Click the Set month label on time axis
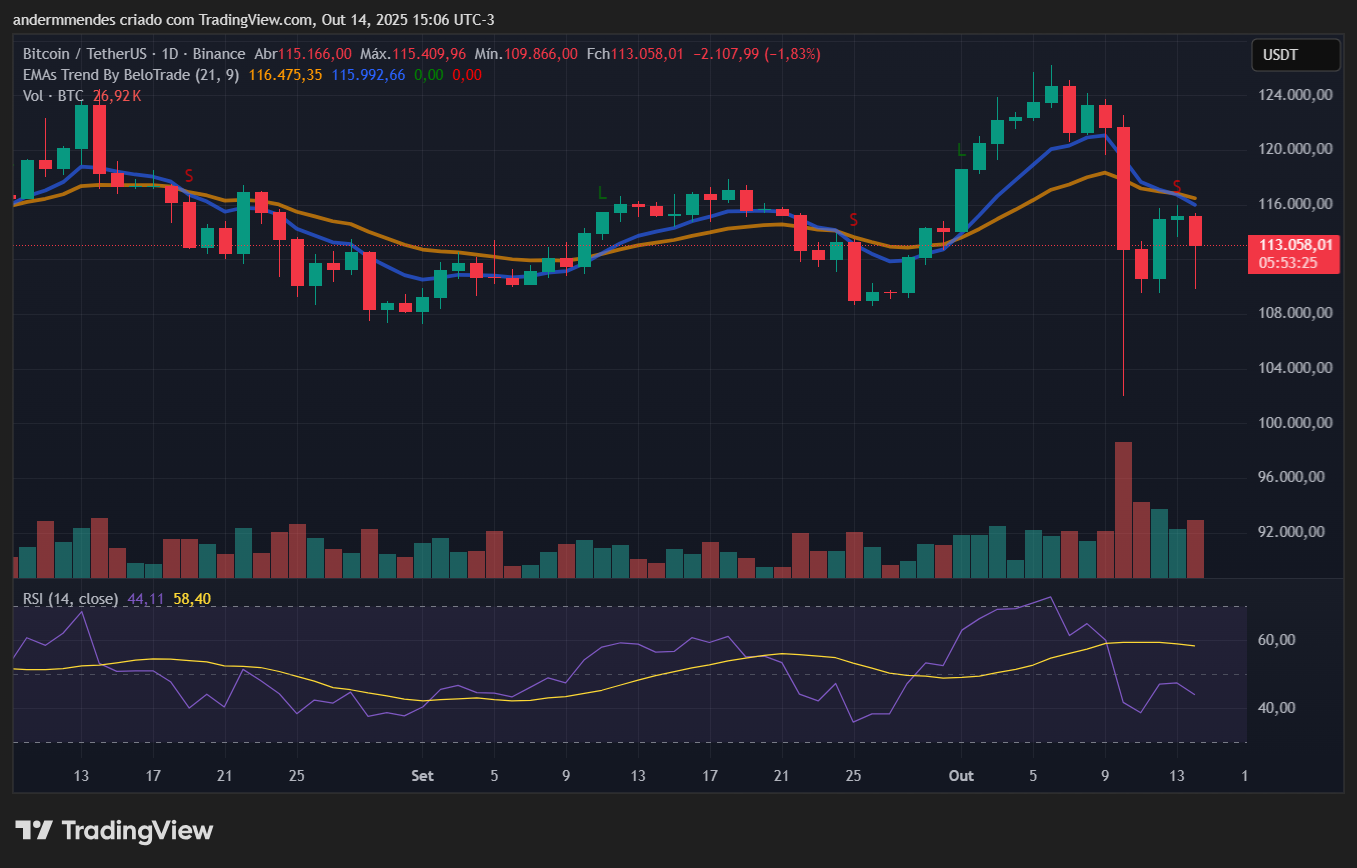 click(423, 776)
